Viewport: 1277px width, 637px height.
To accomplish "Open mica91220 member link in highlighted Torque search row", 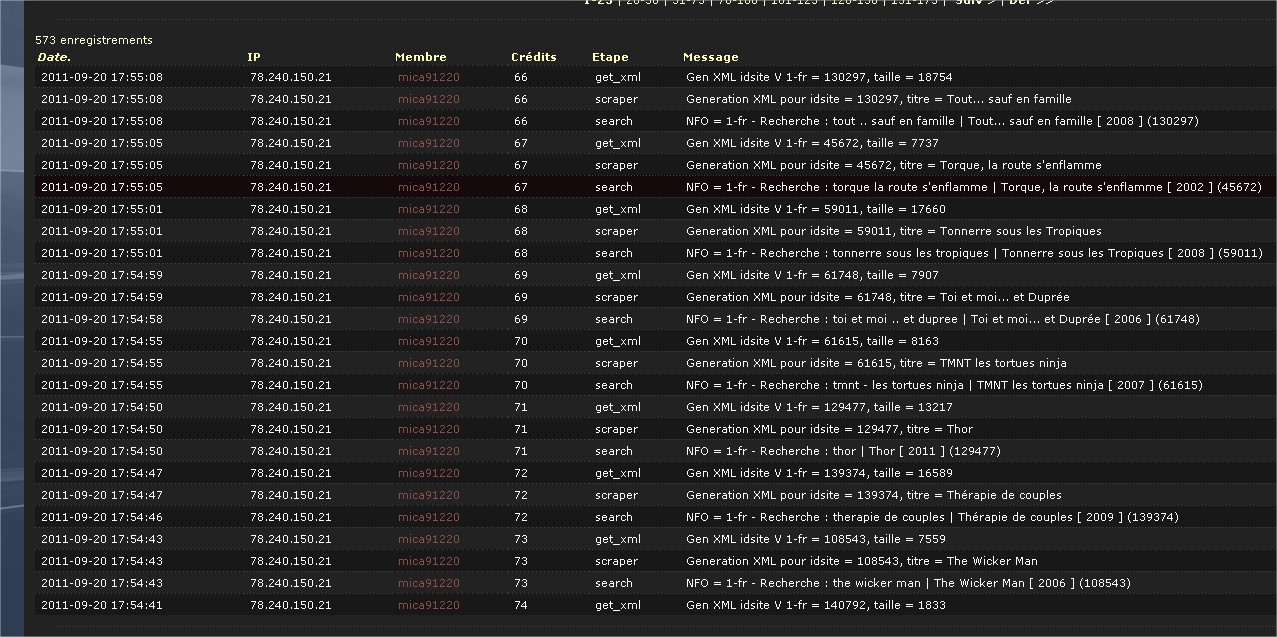I will tap(428, 187).
